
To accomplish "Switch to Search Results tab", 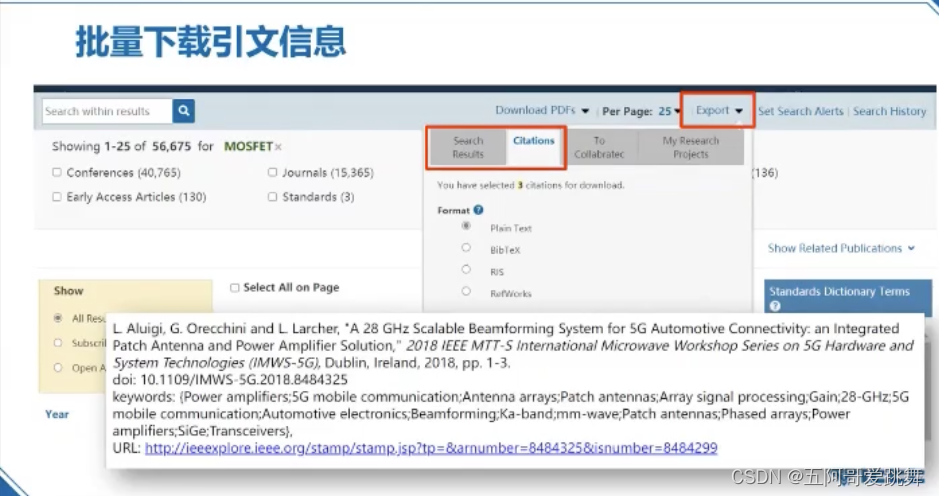I will coord(468,147).
